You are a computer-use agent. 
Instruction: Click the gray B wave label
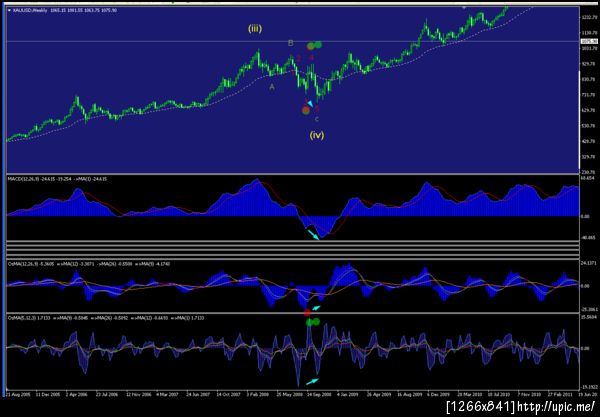[x=290, y=43]
